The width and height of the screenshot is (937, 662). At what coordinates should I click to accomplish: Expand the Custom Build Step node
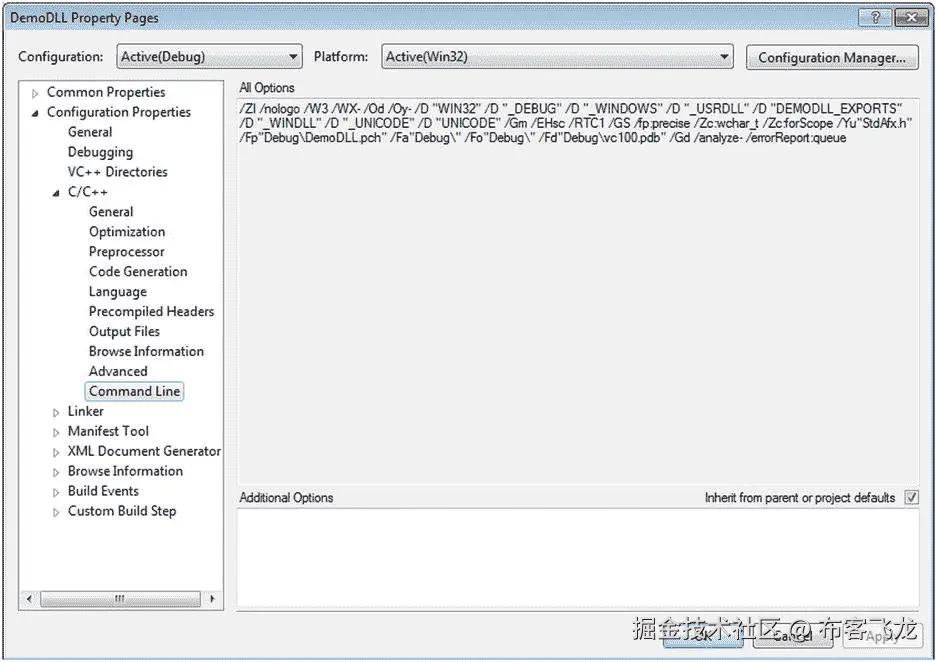56,511
